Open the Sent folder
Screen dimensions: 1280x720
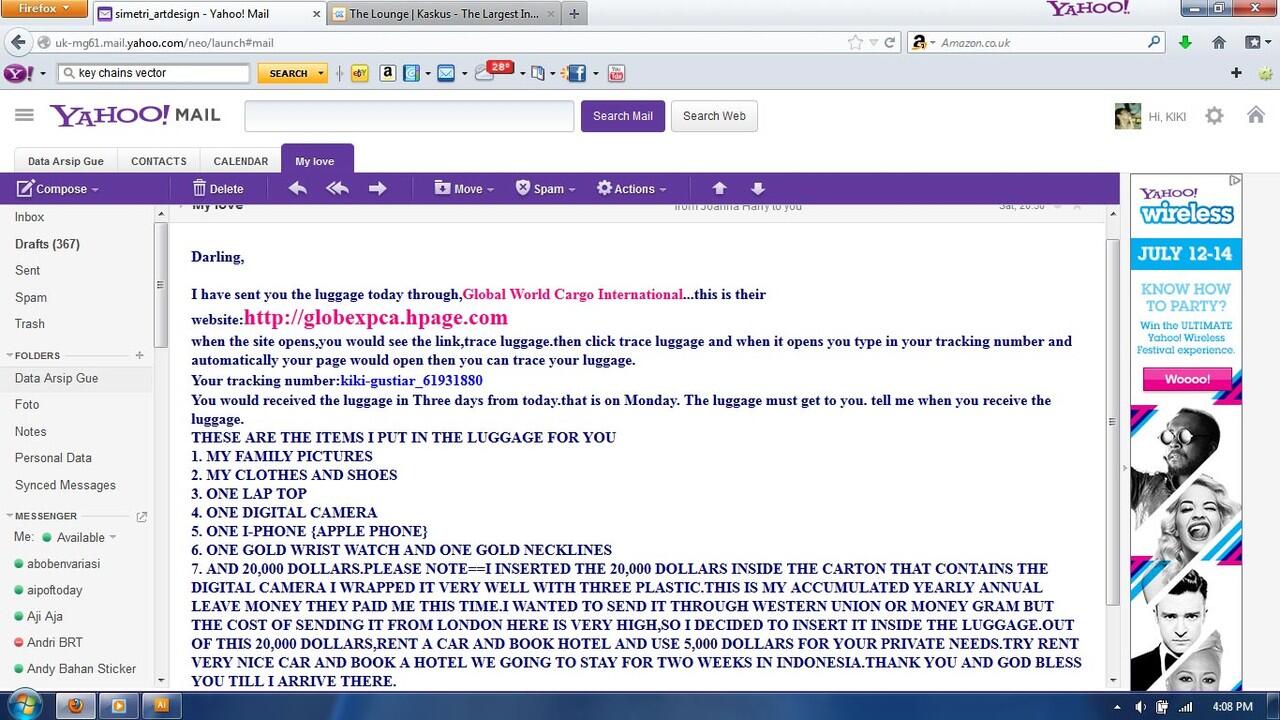coord(27,270)
